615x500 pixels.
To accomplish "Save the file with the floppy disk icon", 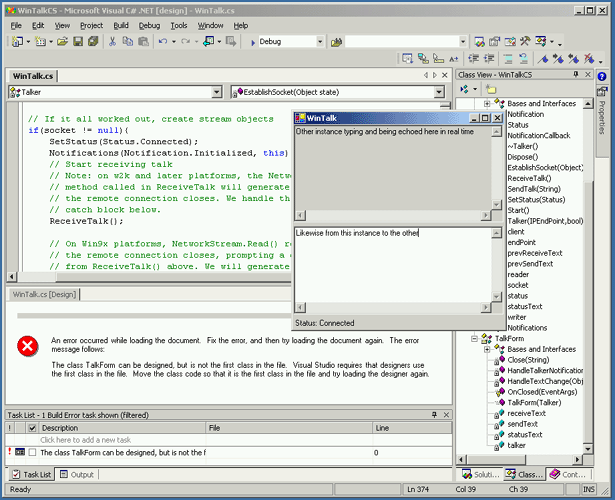I will click(78, 42).
